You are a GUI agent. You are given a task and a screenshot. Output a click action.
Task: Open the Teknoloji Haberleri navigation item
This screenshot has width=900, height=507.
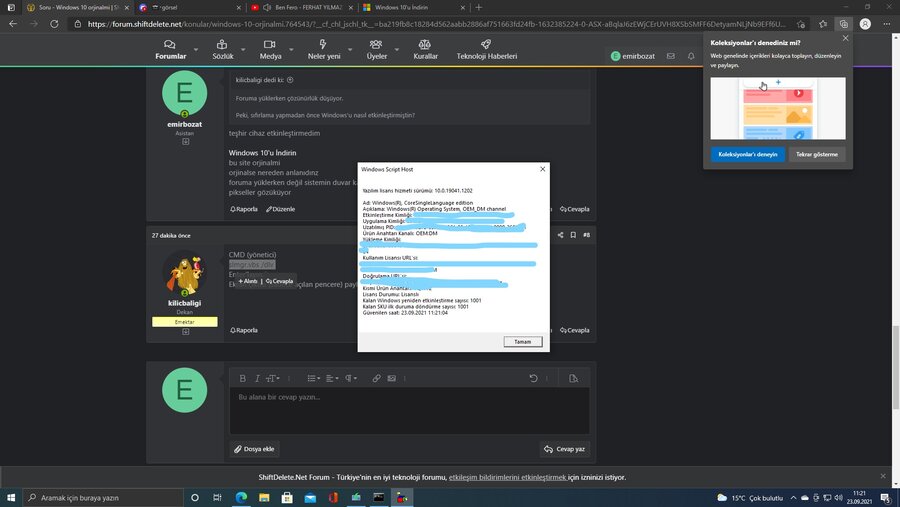(x=487, y=50)
